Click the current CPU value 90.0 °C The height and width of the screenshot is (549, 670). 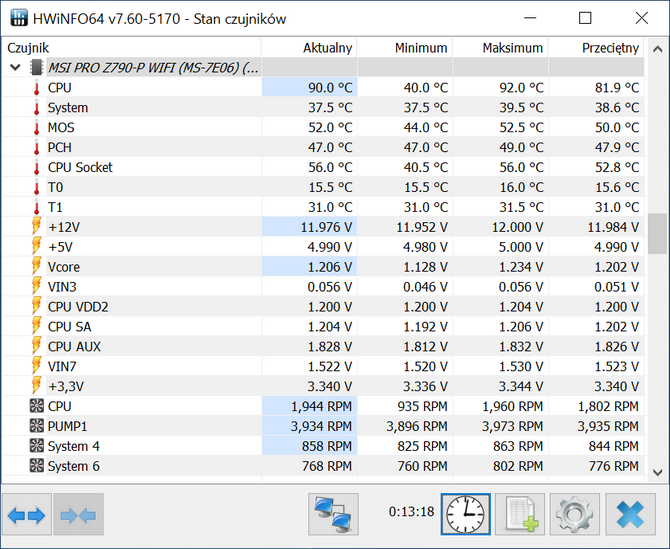[330, 88]
